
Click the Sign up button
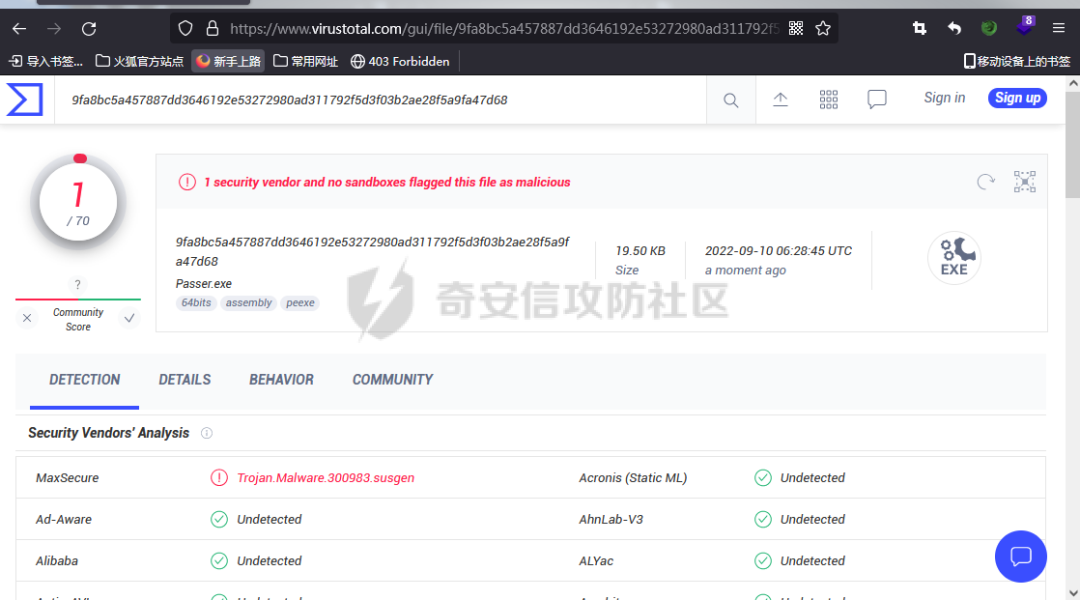(x=1017, y=98)
